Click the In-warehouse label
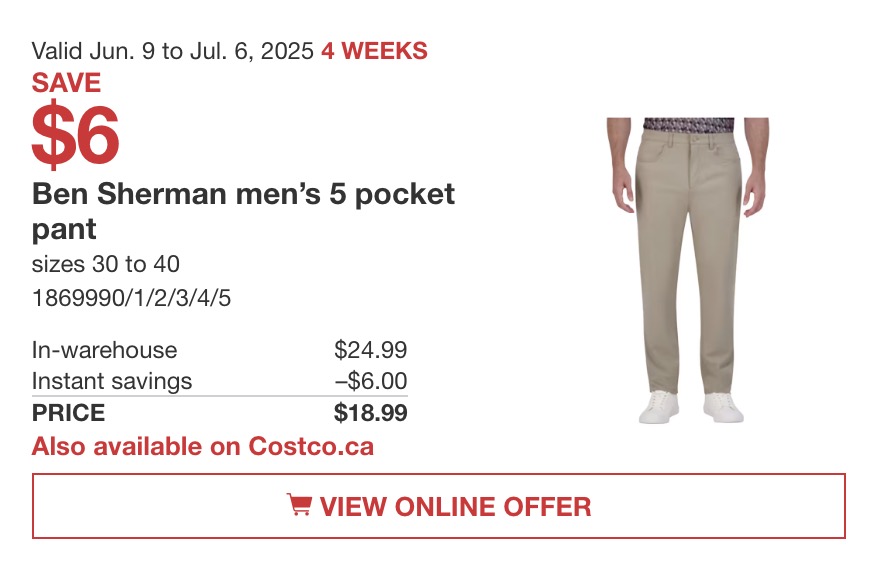880x570 pixels. [x=104, y=350]
